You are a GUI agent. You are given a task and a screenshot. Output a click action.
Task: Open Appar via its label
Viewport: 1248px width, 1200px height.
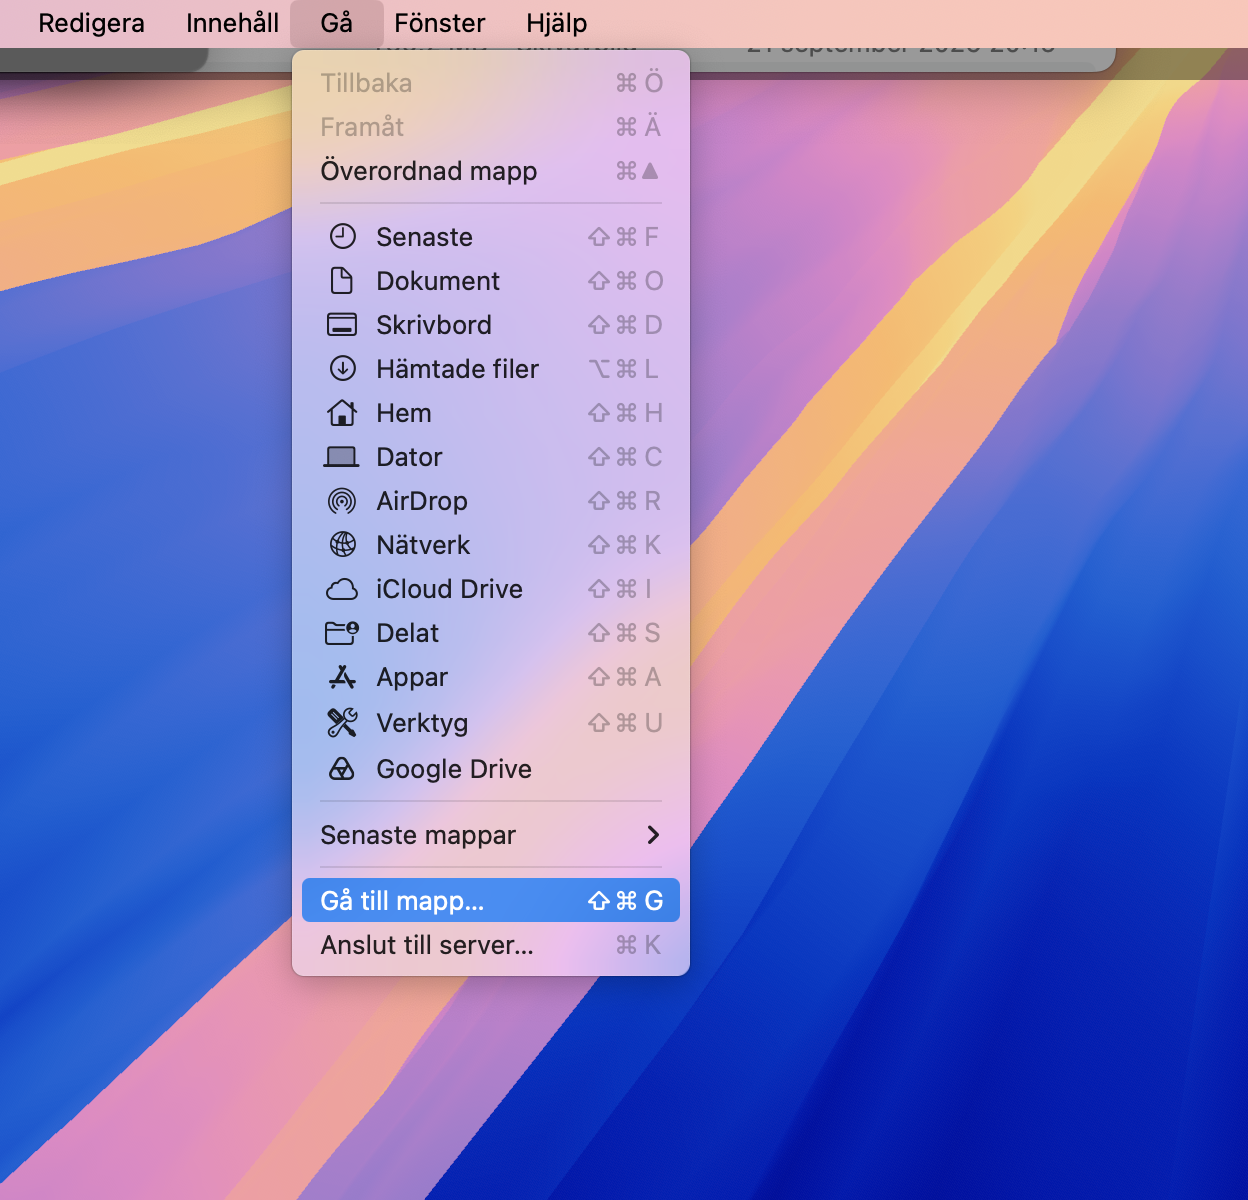point(412,677)
